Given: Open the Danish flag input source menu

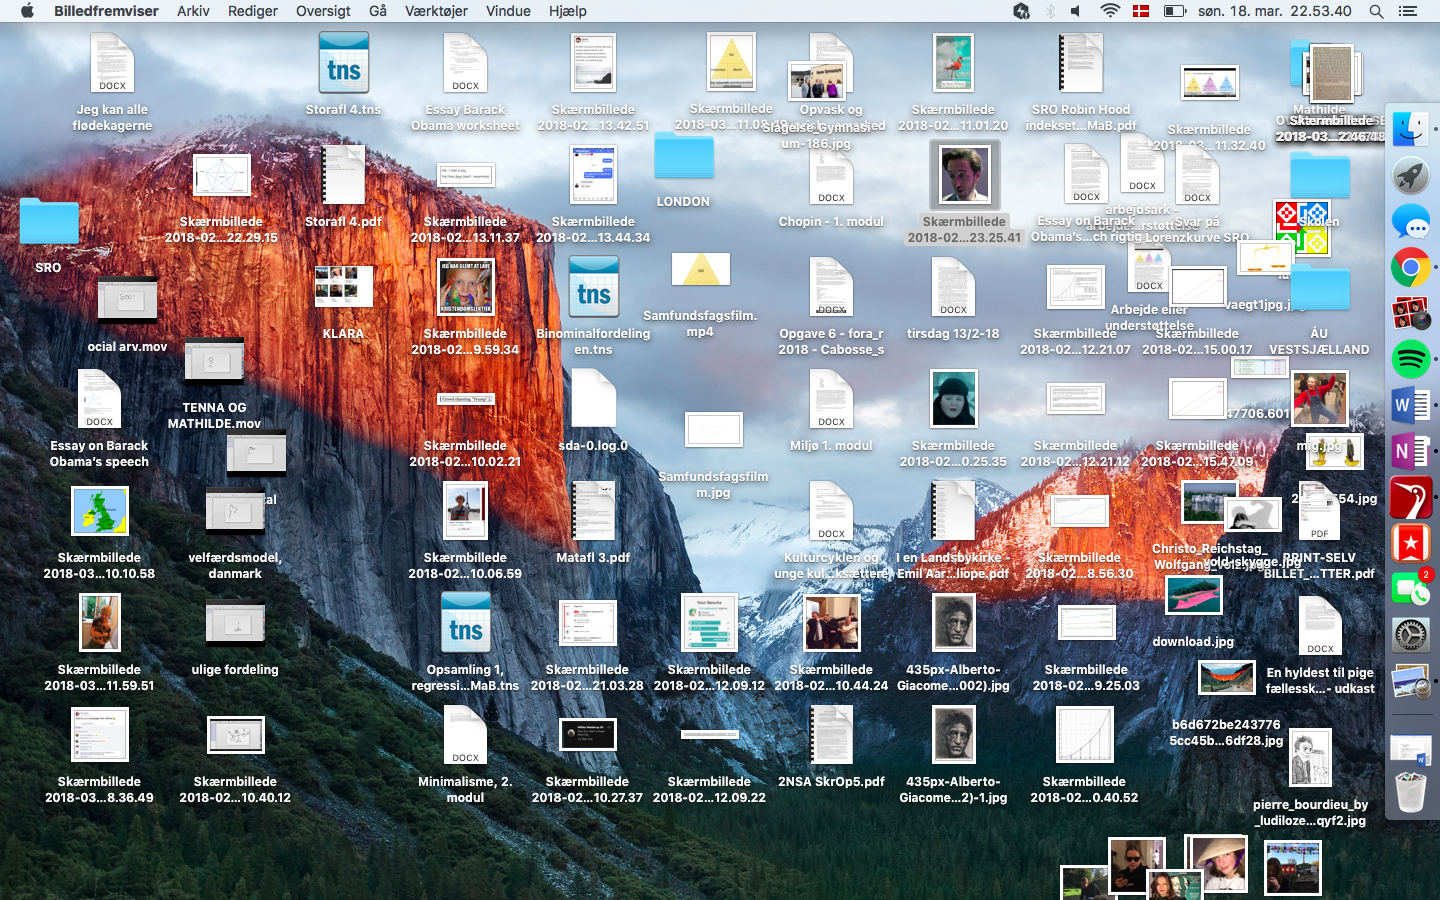Looking at the screenshot, I should 1141,11.
